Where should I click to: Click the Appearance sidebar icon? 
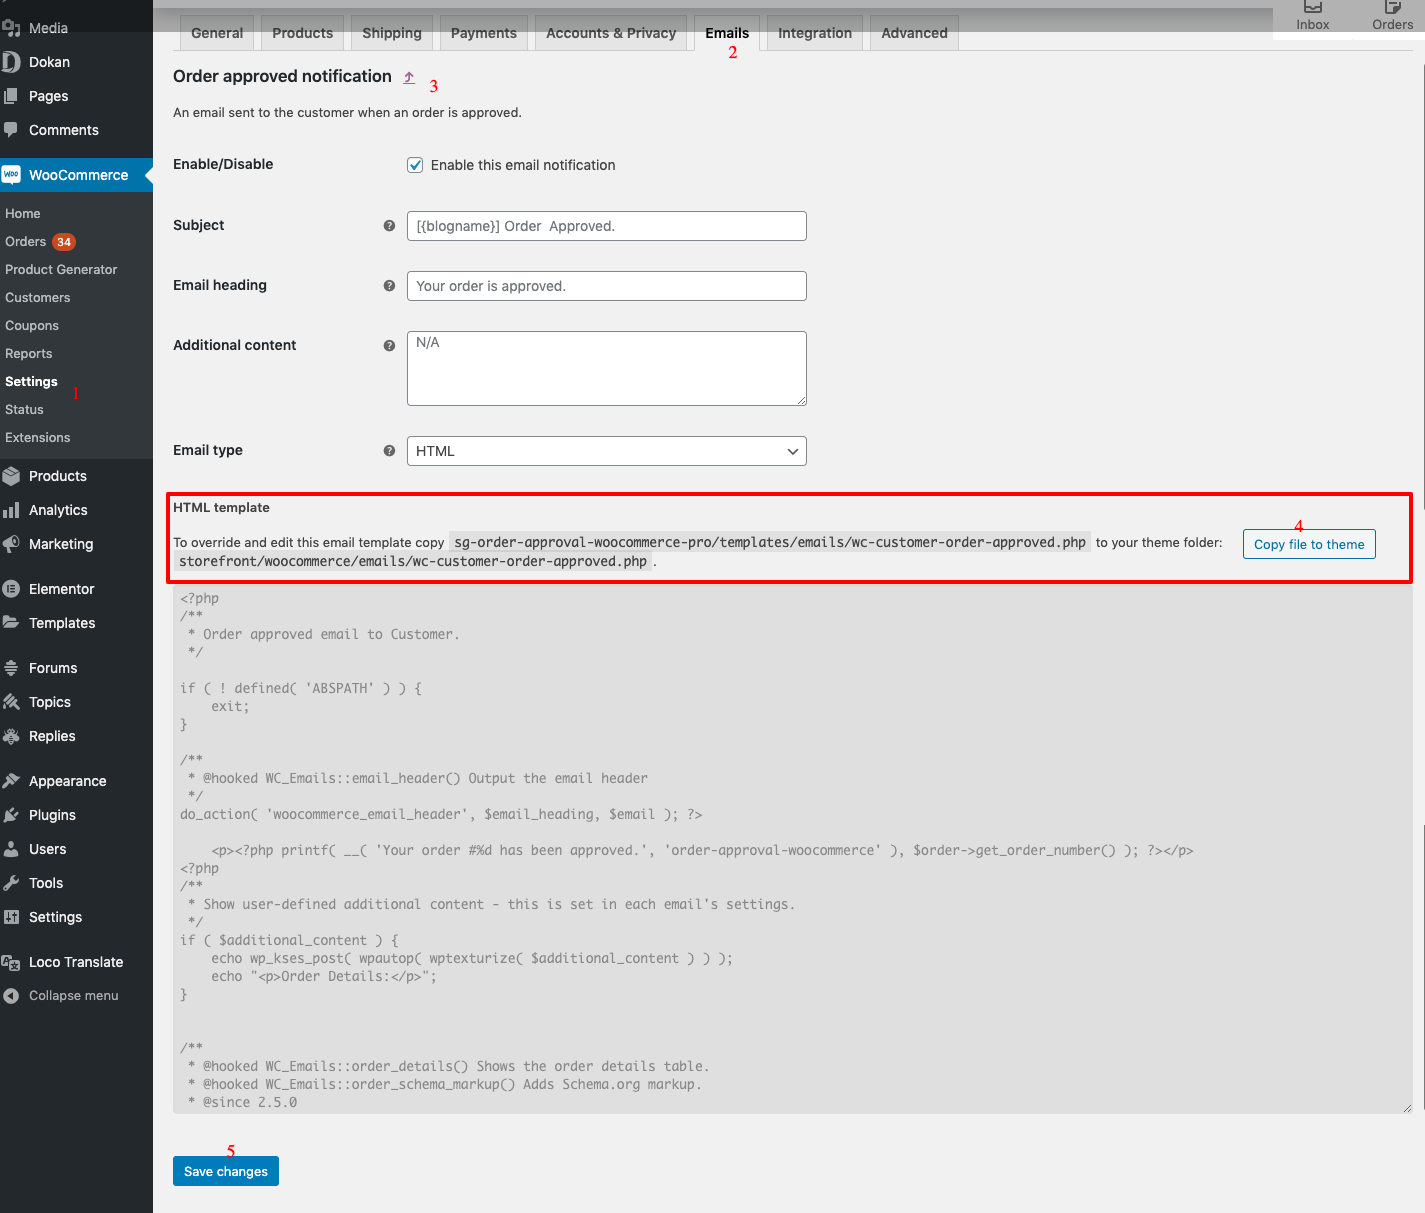click(x=12, y=780)
